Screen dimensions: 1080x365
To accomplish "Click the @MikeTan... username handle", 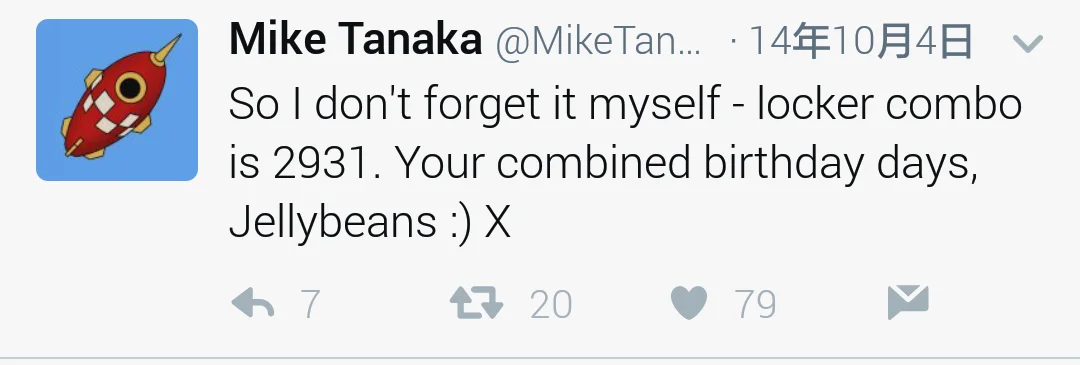I will 599,41.
